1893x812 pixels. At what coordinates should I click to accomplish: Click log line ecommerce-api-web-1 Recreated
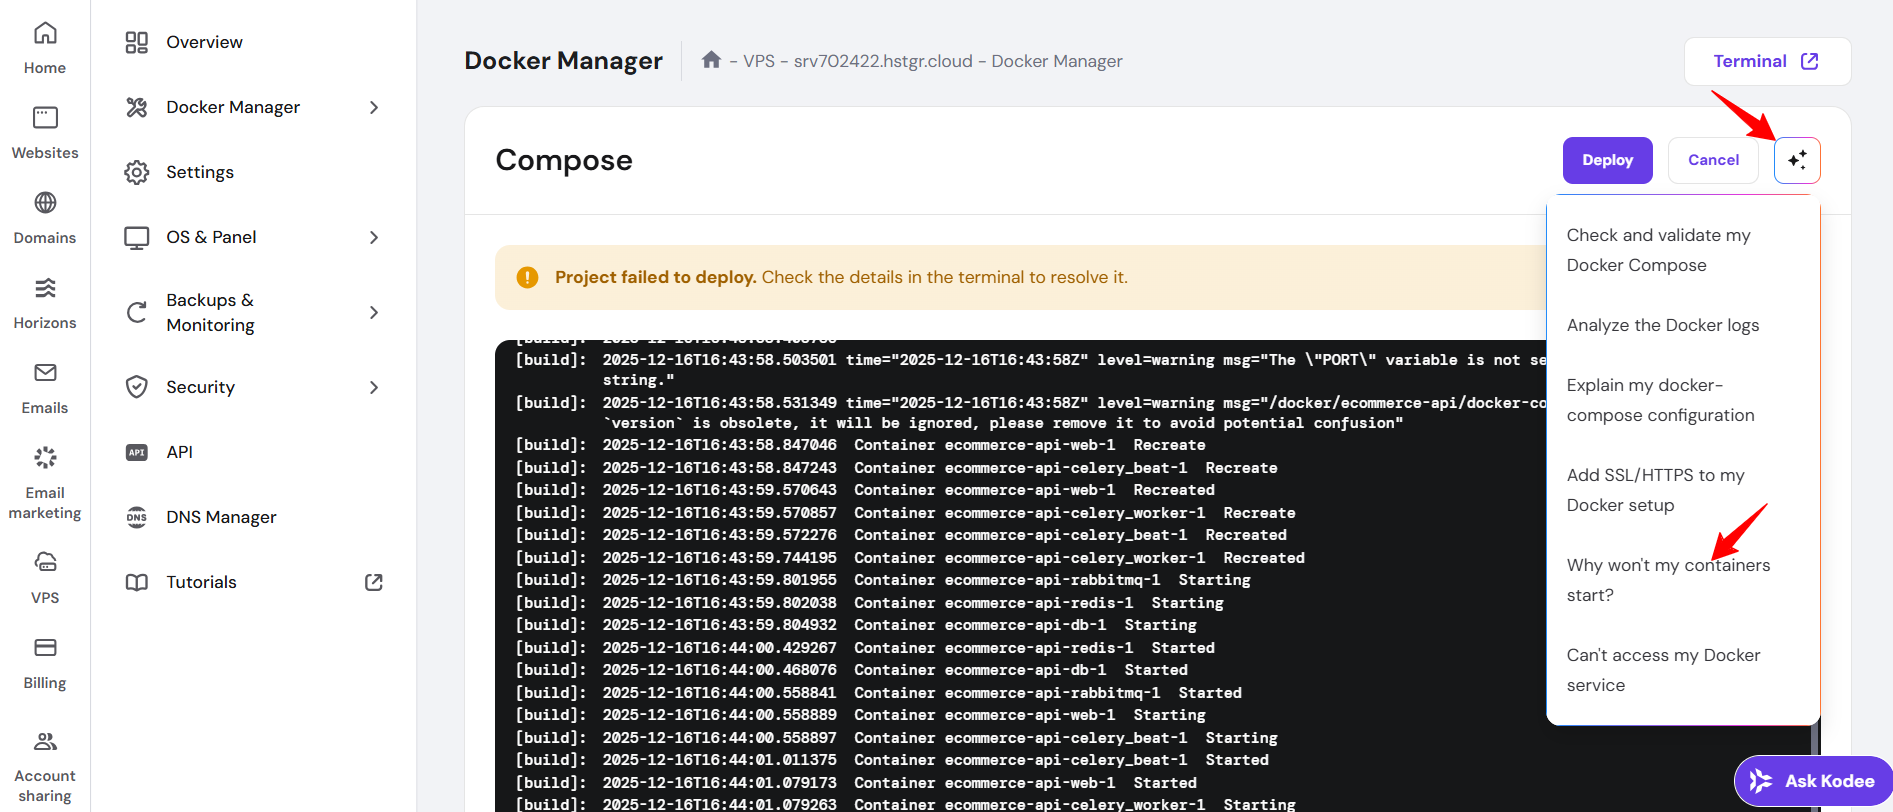click(865, 490)
